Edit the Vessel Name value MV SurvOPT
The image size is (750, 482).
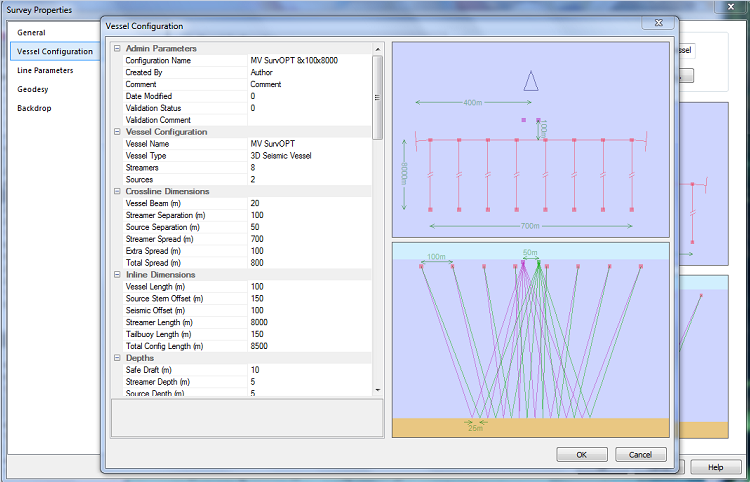(309, 144)
